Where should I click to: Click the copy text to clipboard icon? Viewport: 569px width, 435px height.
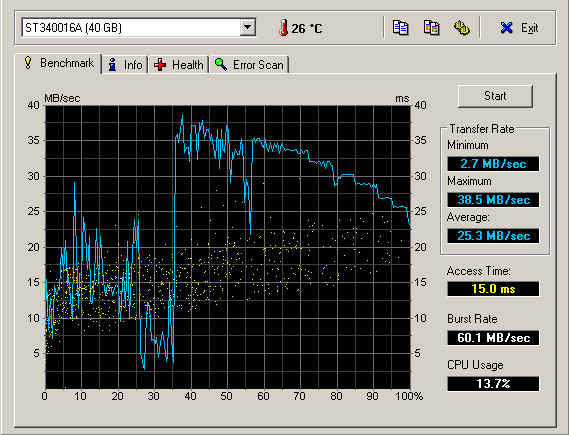click(400, 28)
